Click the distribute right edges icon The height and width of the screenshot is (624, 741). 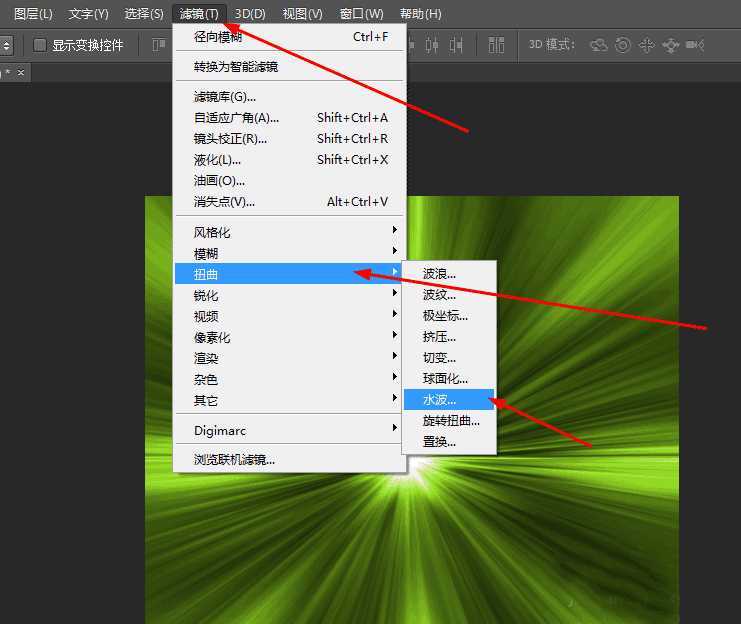tap(456, 45)
